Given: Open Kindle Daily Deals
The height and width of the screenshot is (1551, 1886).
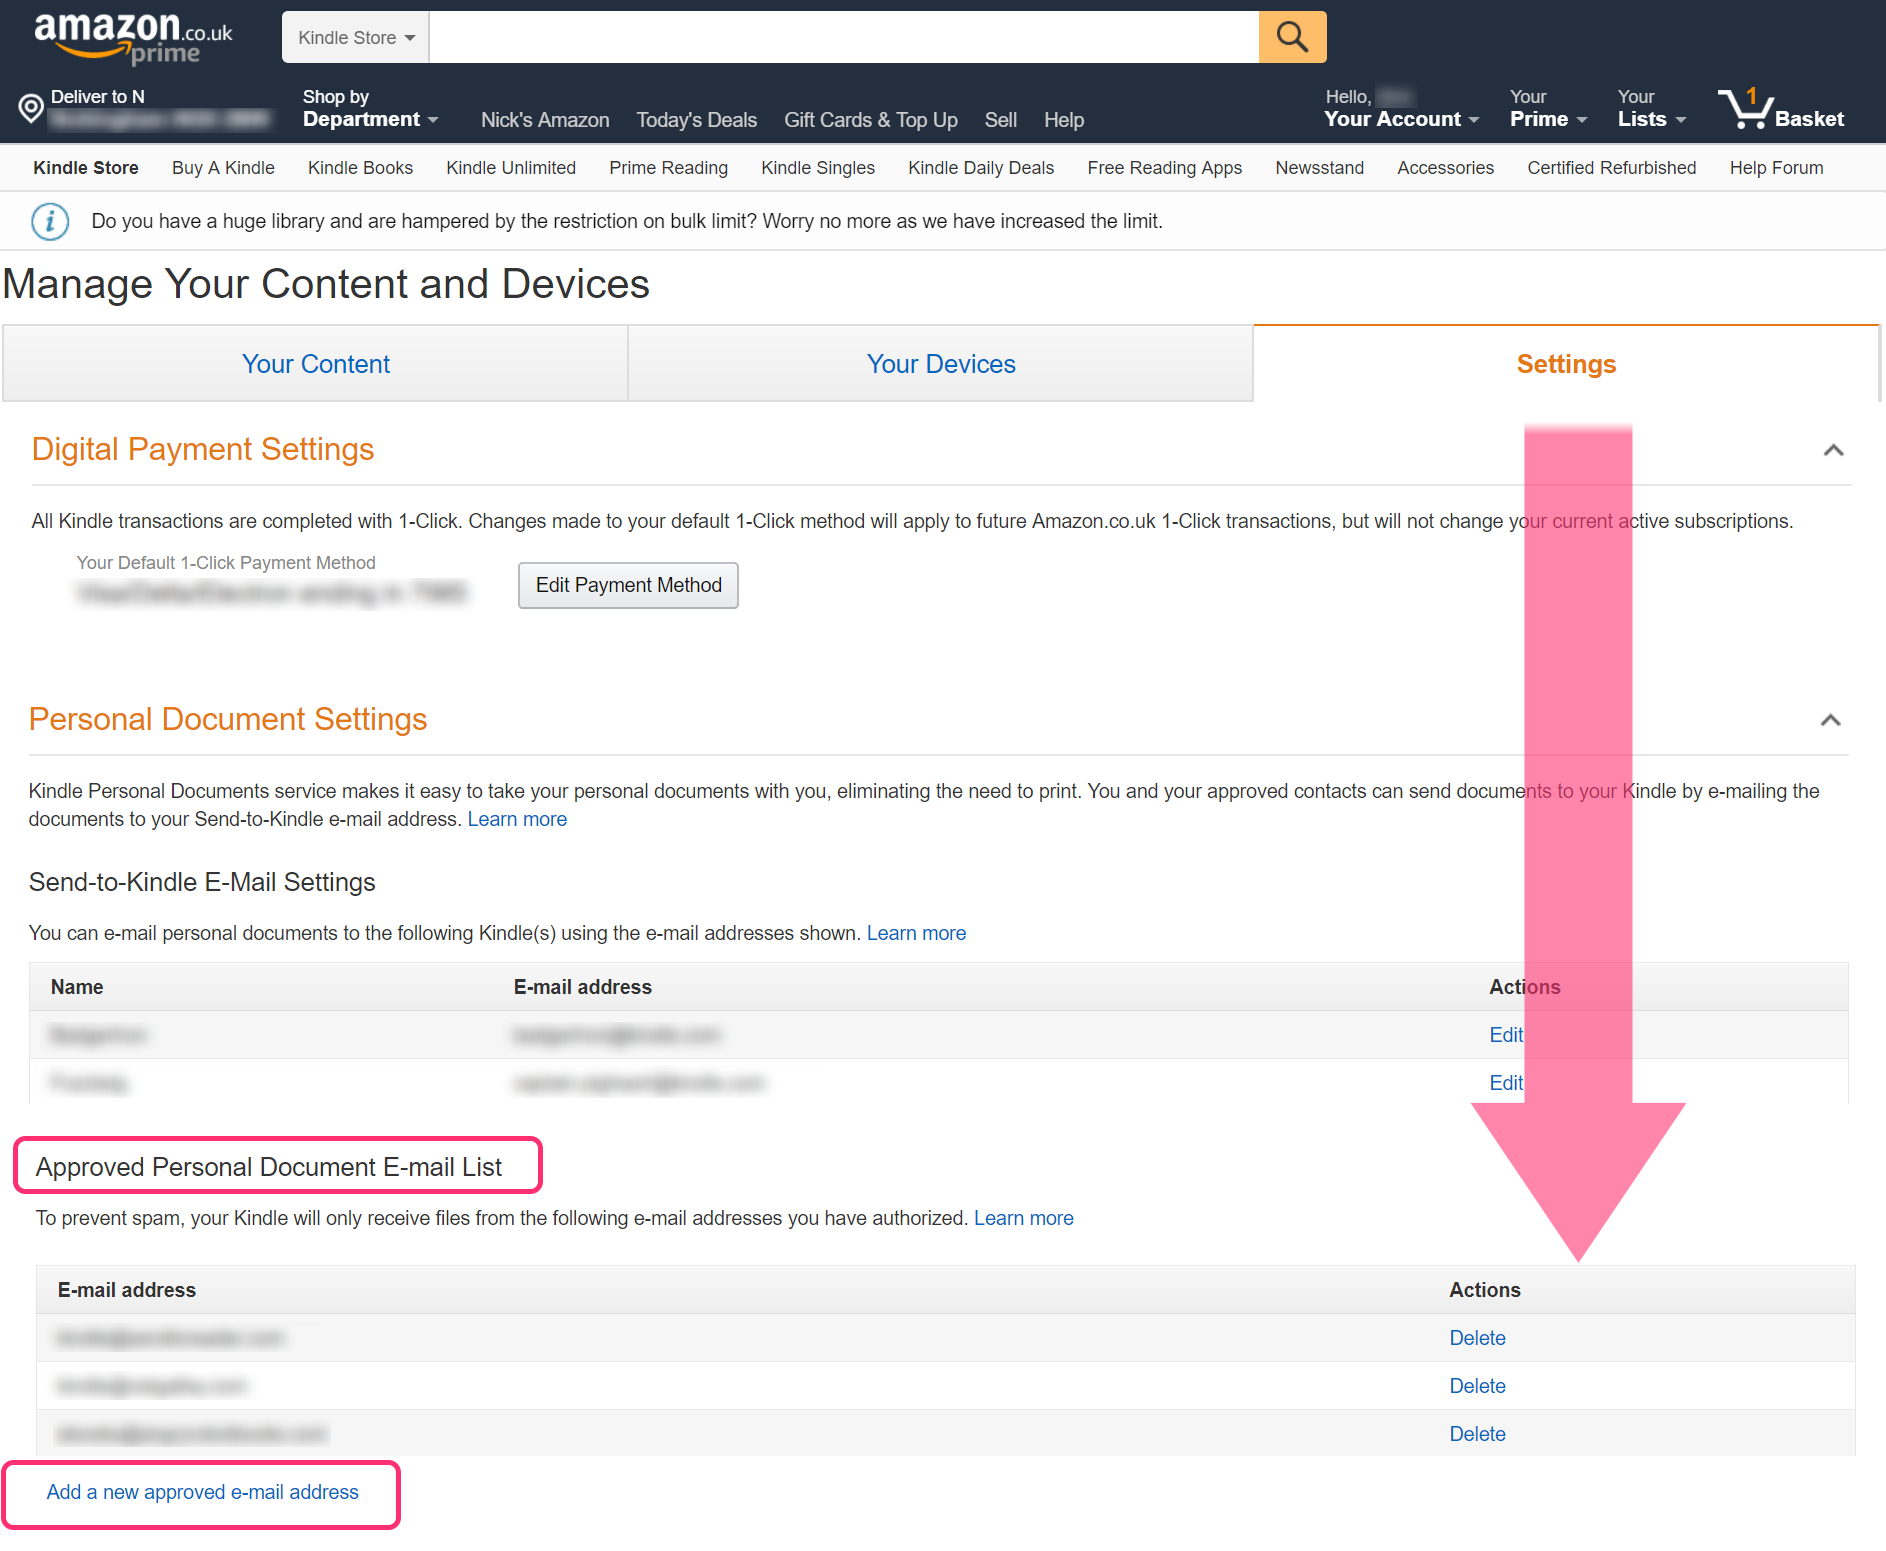Looking at the screenshot, I should tap(981, 168).
